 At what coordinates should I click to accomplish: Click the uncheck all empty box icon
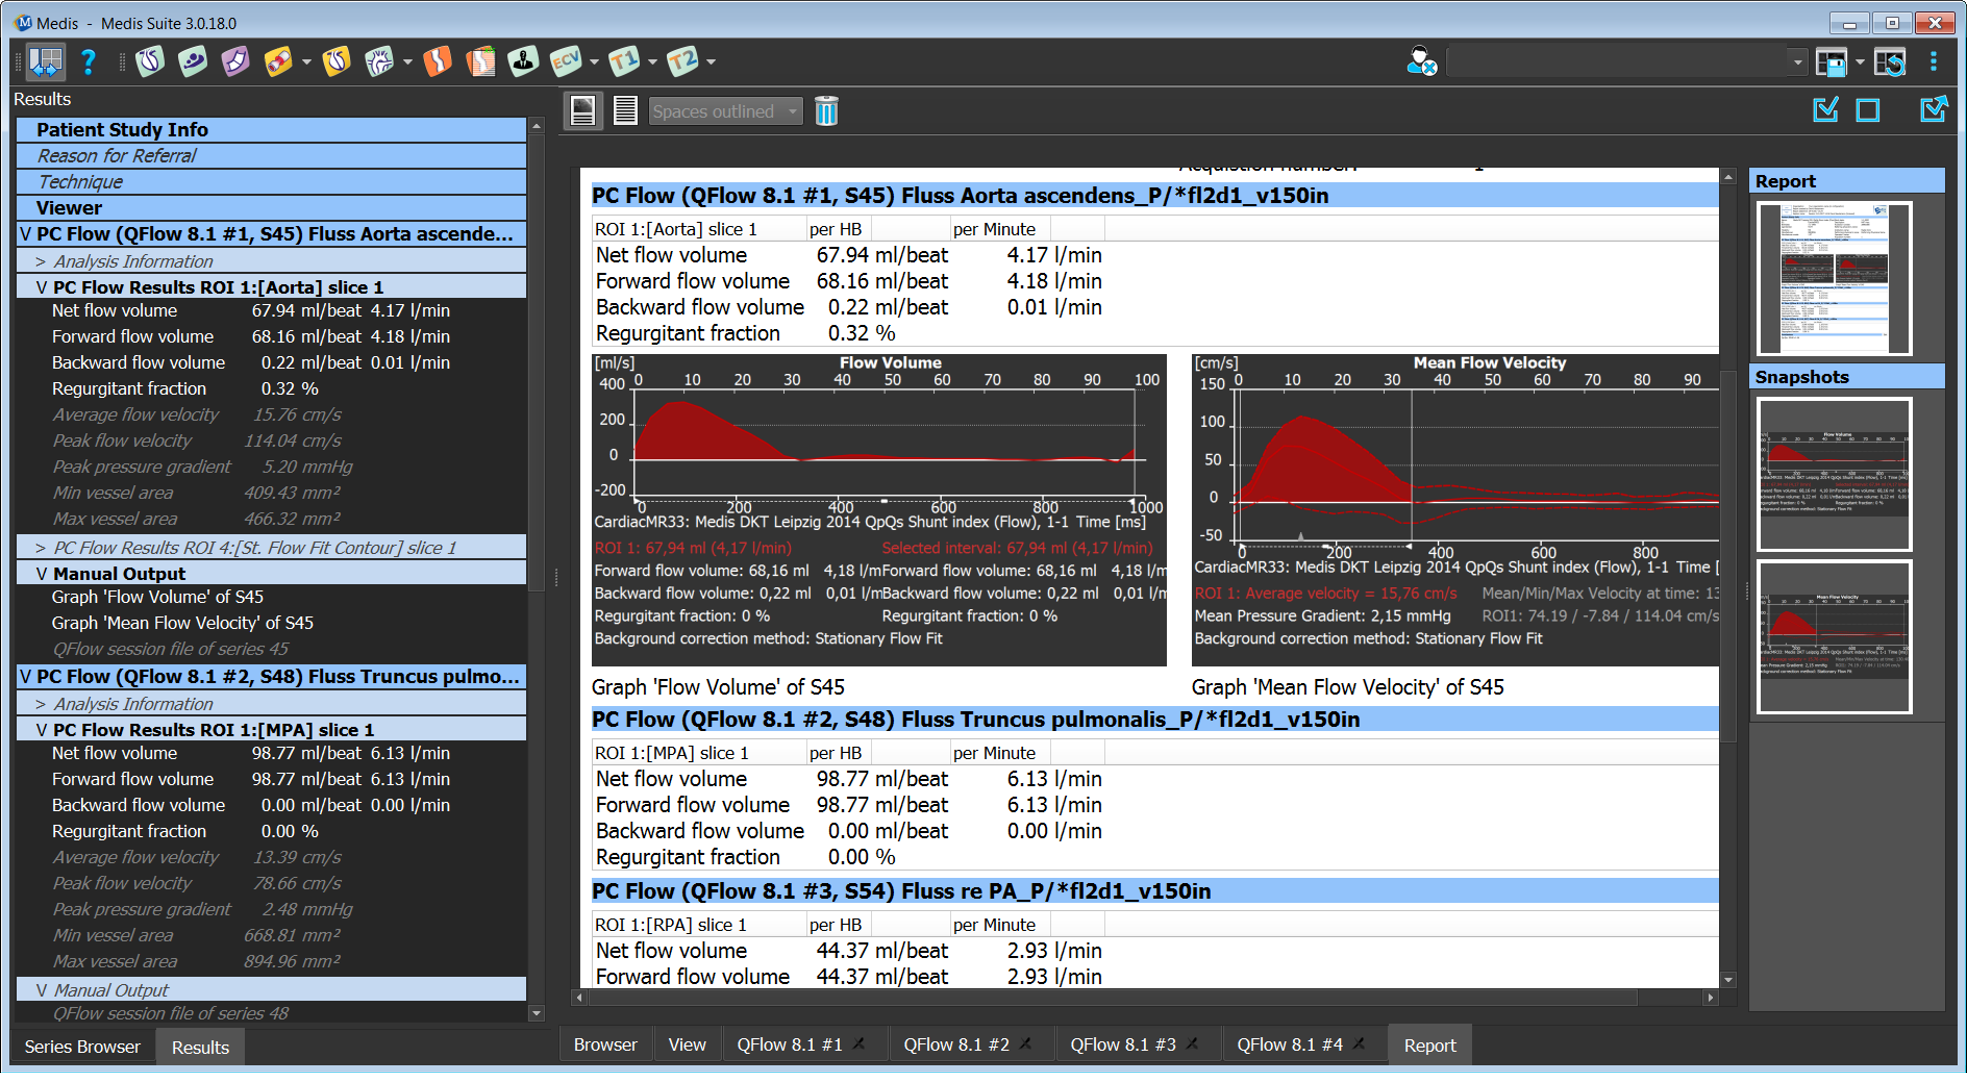1867,110
